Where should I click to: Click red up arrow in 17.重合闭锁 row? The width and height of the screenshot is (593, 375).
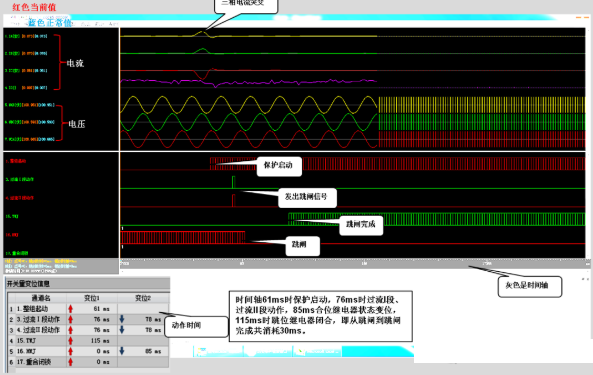(x=70, y=362)
